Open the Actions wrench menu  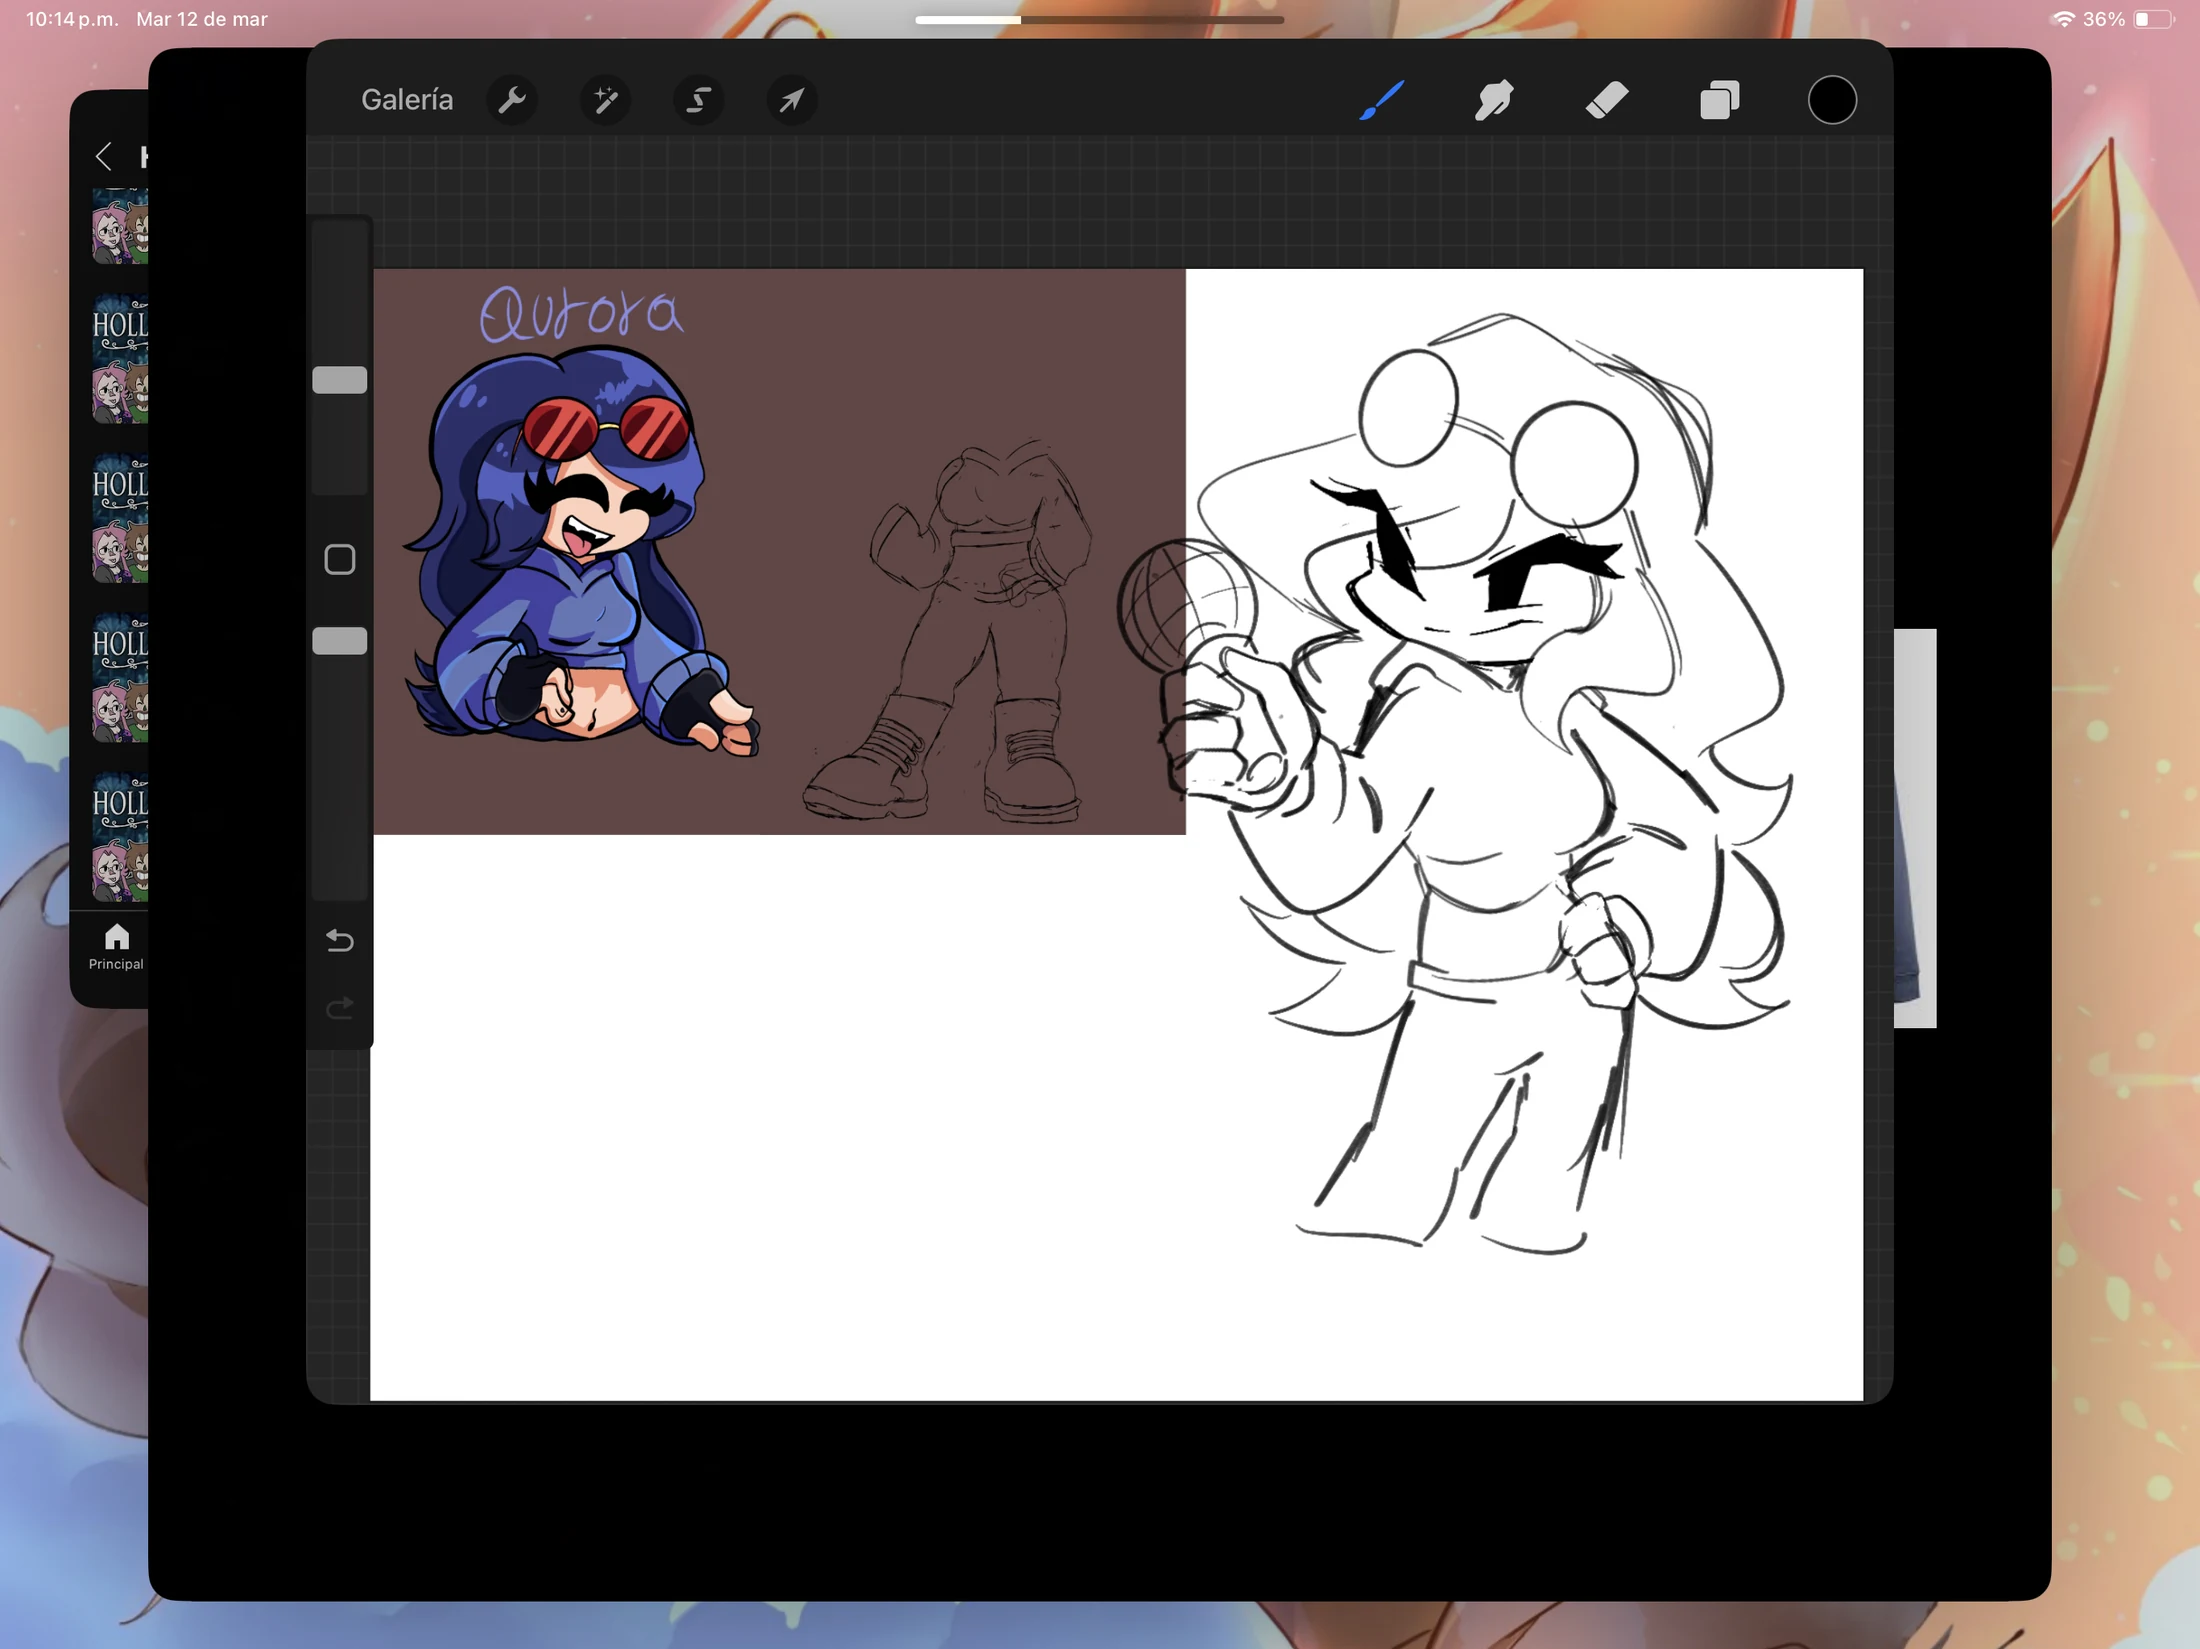coord(512,100)
